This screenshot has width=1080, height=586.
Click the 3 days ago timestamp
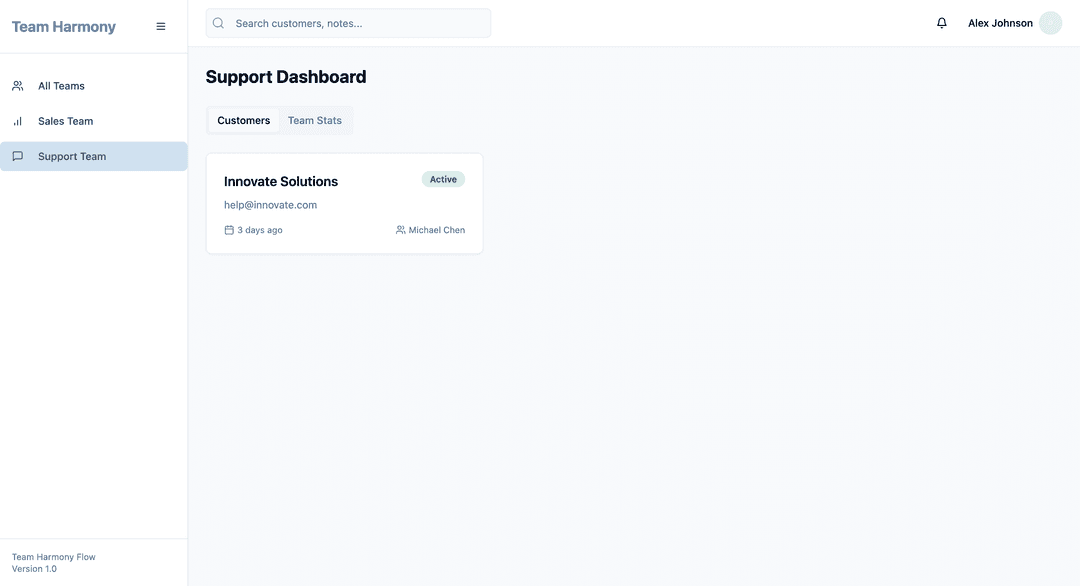tap(260, 230)
